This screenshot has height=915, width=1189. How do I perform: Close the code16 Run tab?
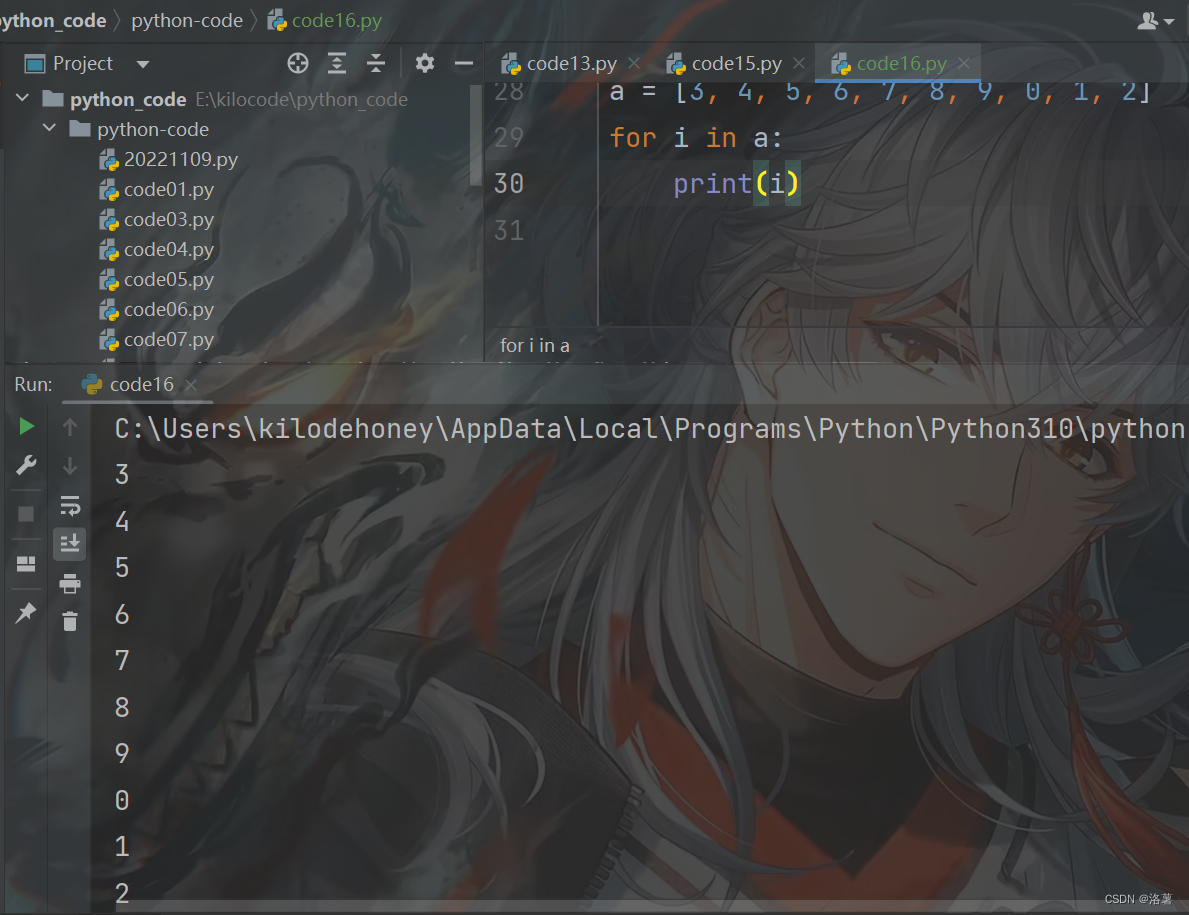coord(191,385)
